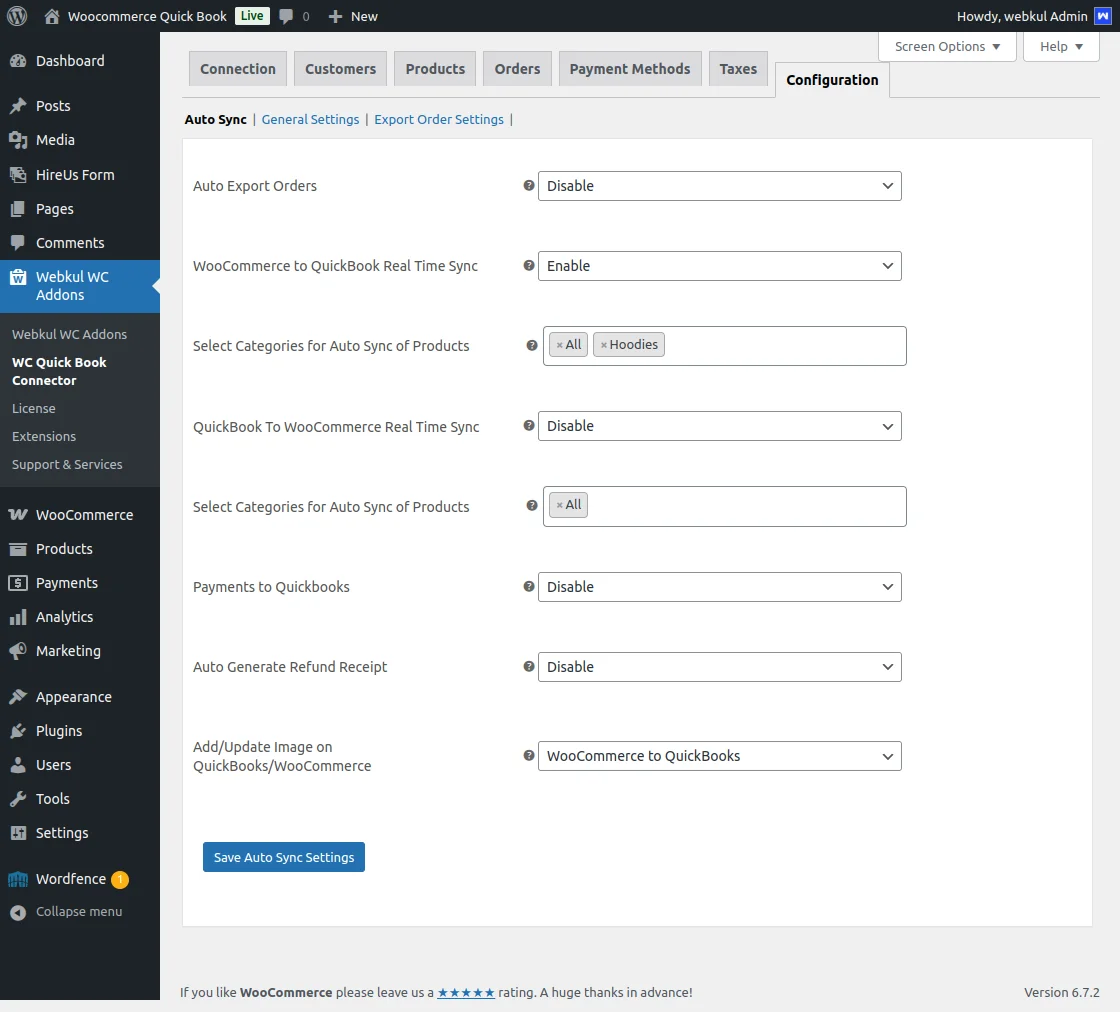Switch to the Payment Methods tab

630,69
